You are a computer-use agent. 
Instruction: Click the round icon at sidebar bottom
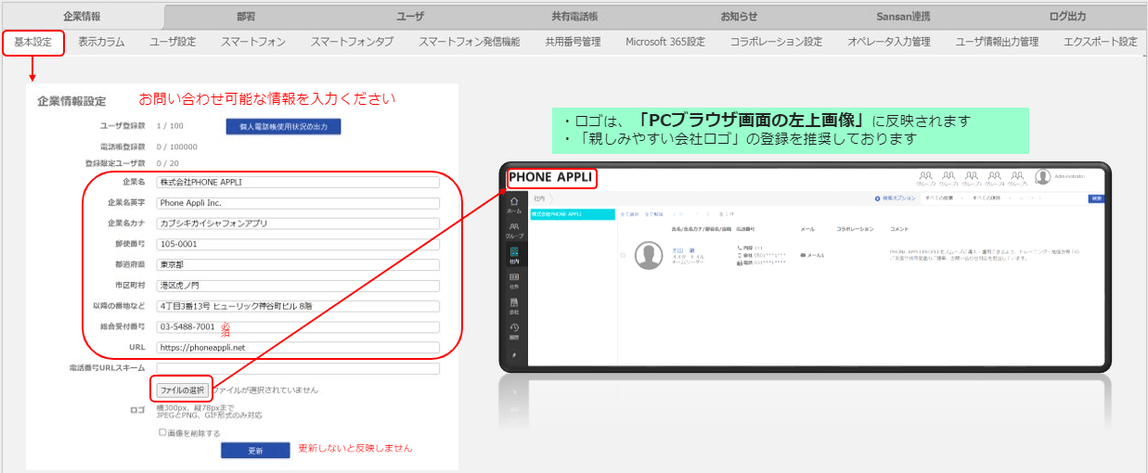[x=514, y=355]
